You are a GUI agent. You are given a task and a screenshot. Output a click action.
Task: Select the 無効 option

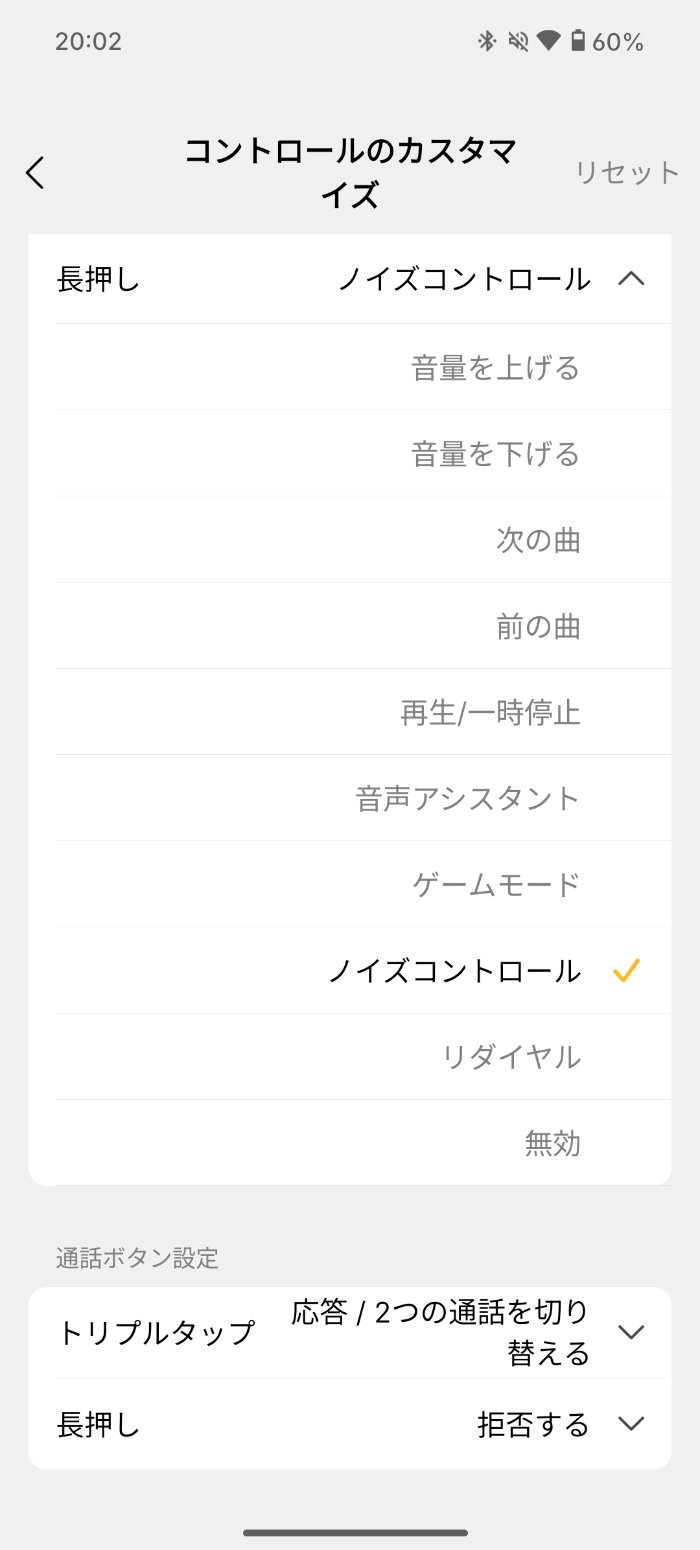tap(553, 1143)
